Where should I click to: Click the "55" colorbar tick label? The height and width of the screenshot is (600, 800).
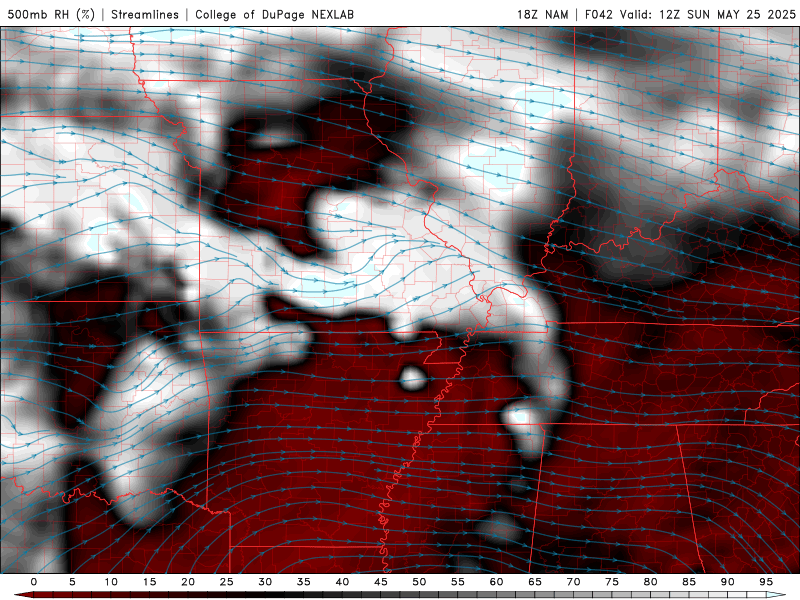click(x=458, y=582)
